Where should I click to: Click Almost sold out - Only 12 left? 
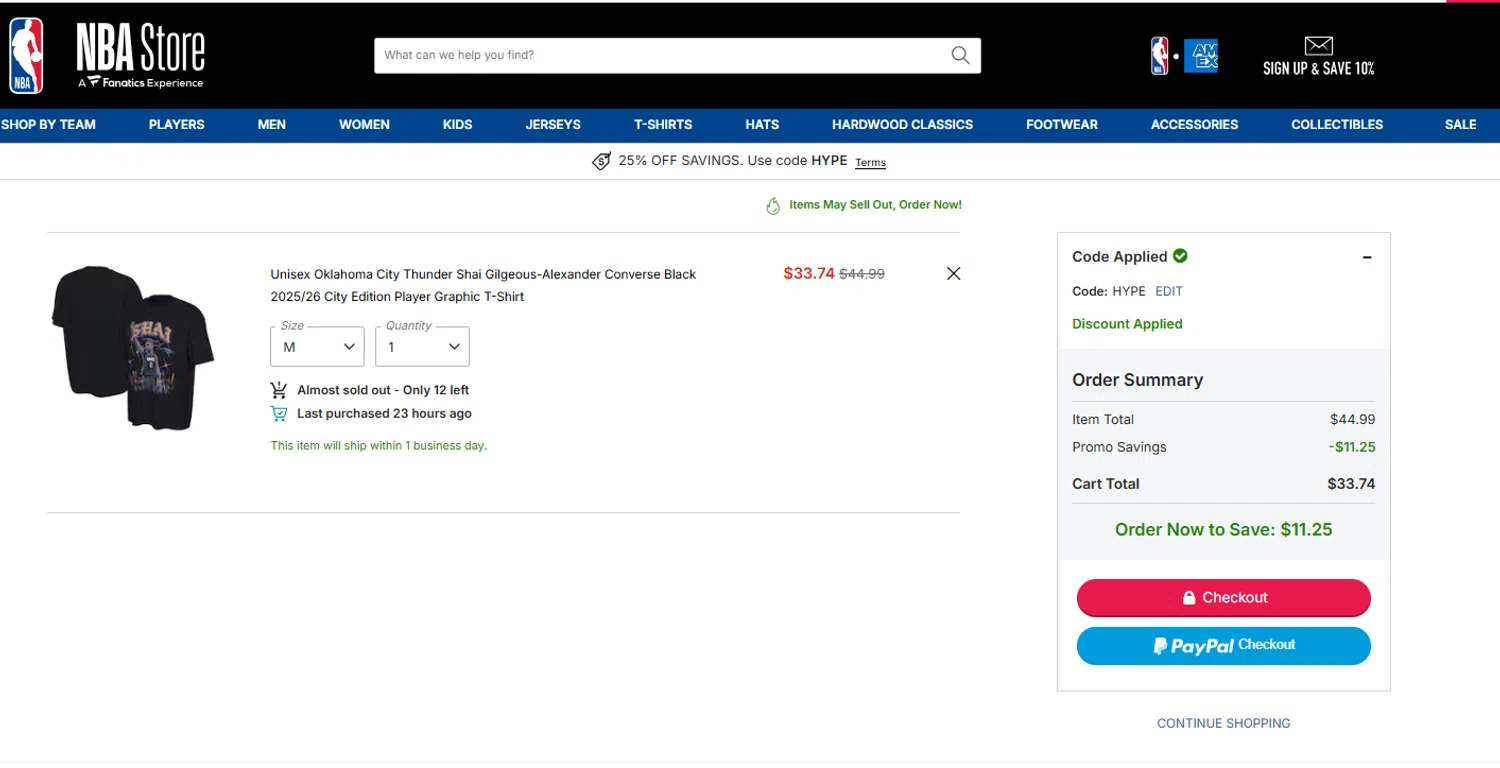pyautogui.click(x=383, y=390)
